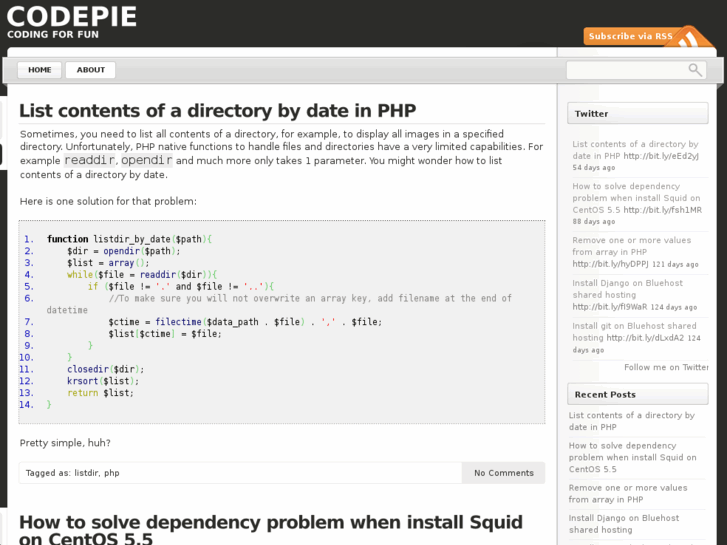This screenshot has height=545, width=727.
Task: Click the 'return $list;' code line
Action: click(x=100, y=393)
